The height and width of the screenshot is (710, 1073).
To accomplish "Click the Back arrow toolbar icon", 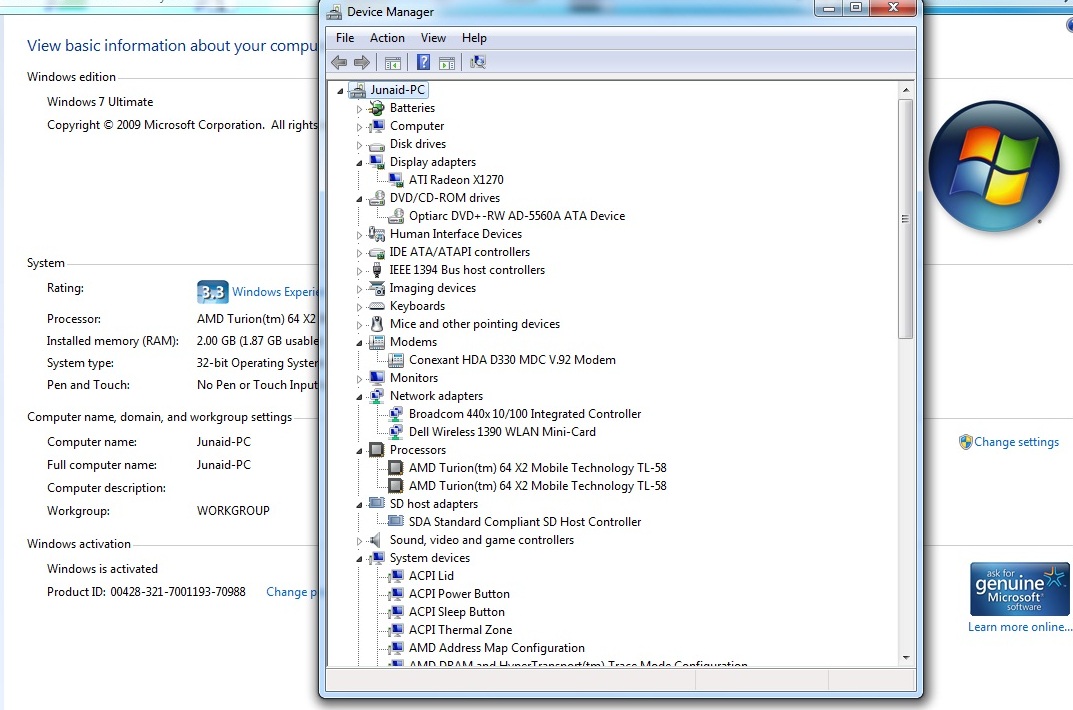I will click(x=339, y=62).
